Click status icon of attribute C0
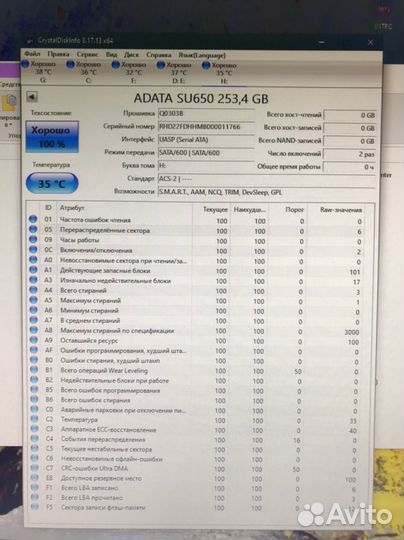 point(34,409)
